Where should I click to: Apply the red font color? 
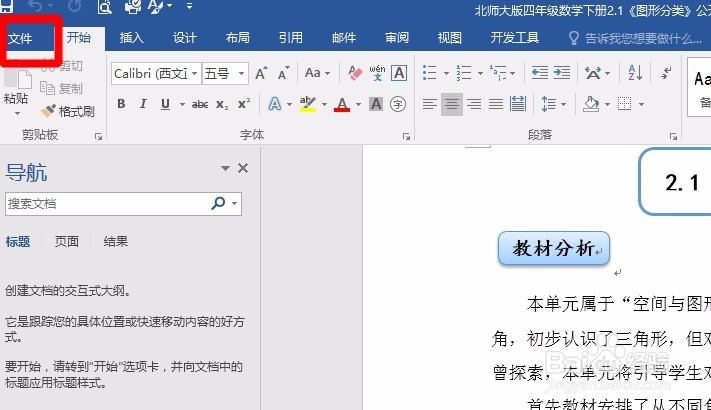pyautogui.click(x=342, y=104)
